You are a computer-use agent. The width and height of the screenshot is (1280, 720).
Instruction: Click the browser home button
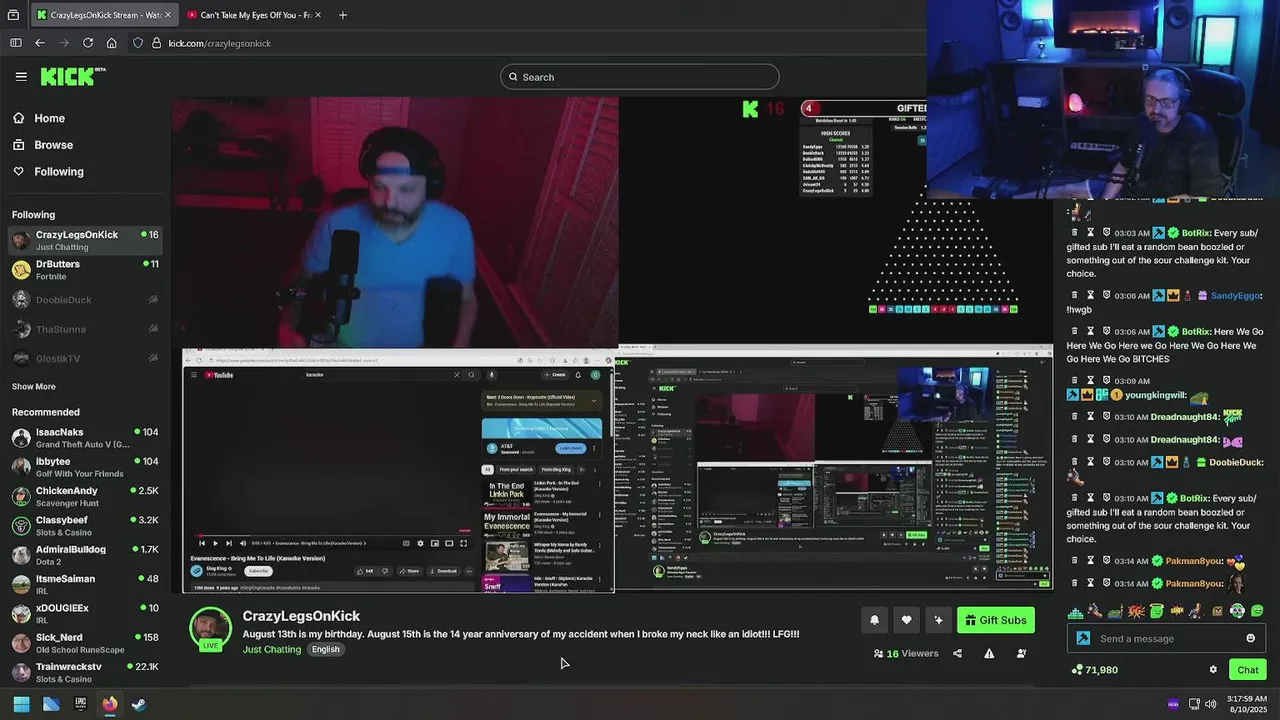coord(111,43)
